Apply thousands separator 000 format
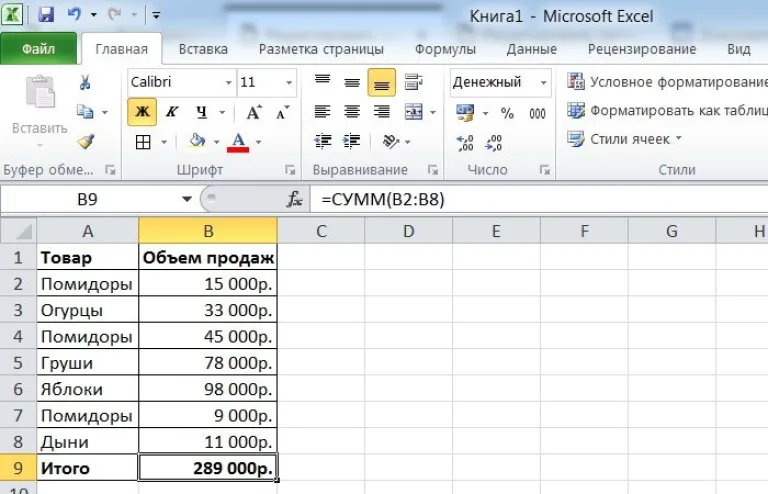This screenshot has width=768, height=494. 537,114
